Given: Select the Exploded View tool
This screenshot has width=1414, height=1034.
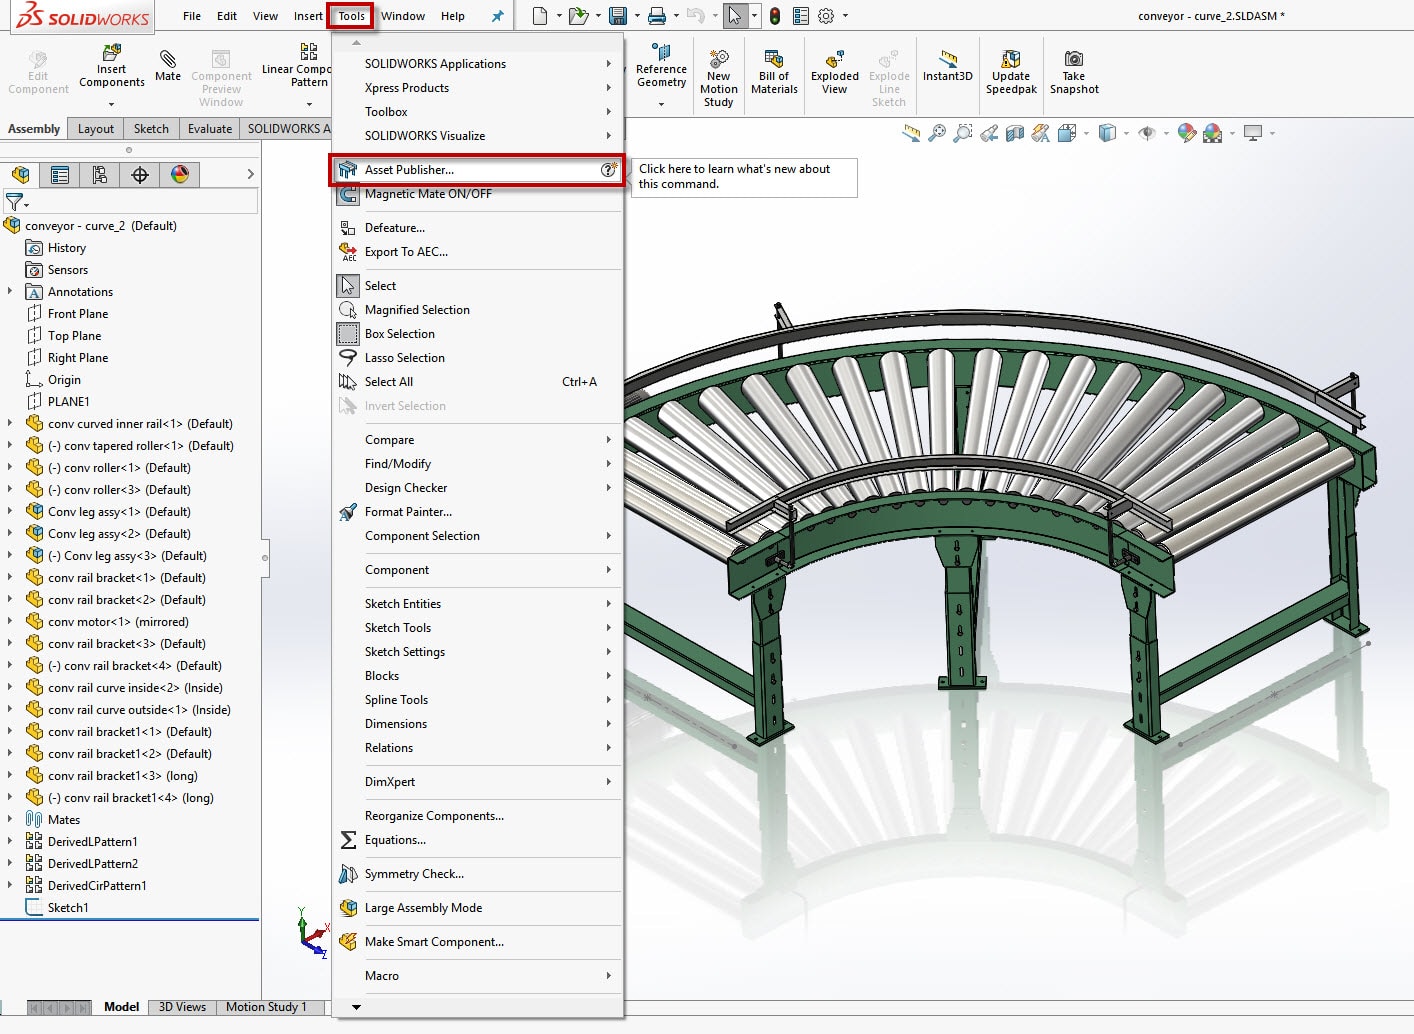Looking at the screenshot, I should [x=834, y=60].
